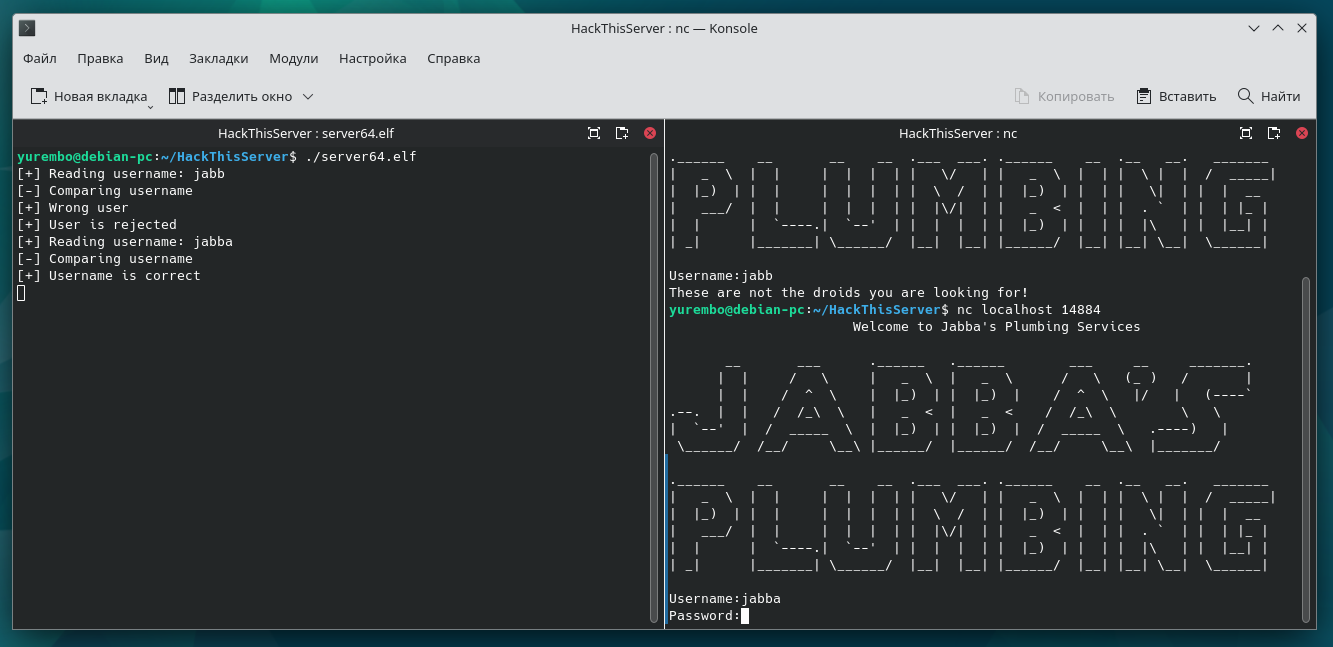The height and width of the screenshot is (647, 1333).
Task: Click the left terminal cursor block
Action: point(21,293)
